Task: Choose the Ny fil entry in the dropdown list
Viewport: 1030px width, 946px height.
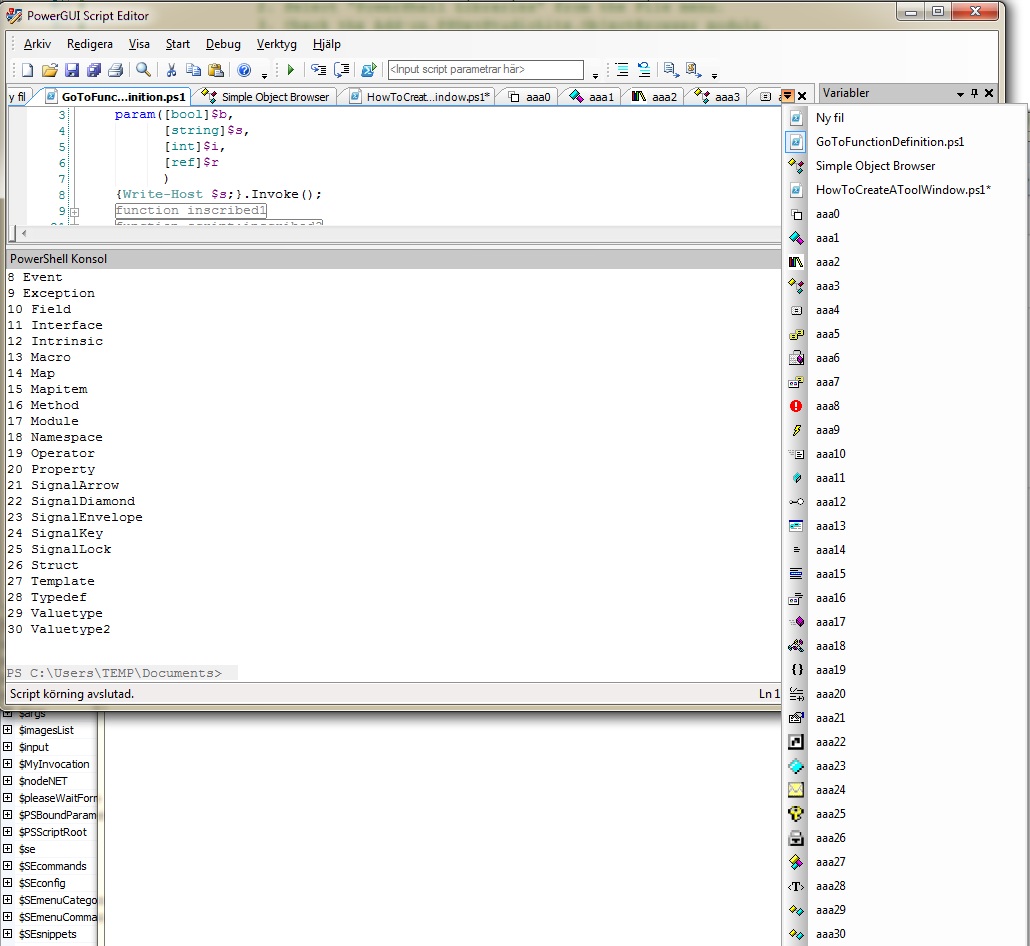Action: coord(830,118)
